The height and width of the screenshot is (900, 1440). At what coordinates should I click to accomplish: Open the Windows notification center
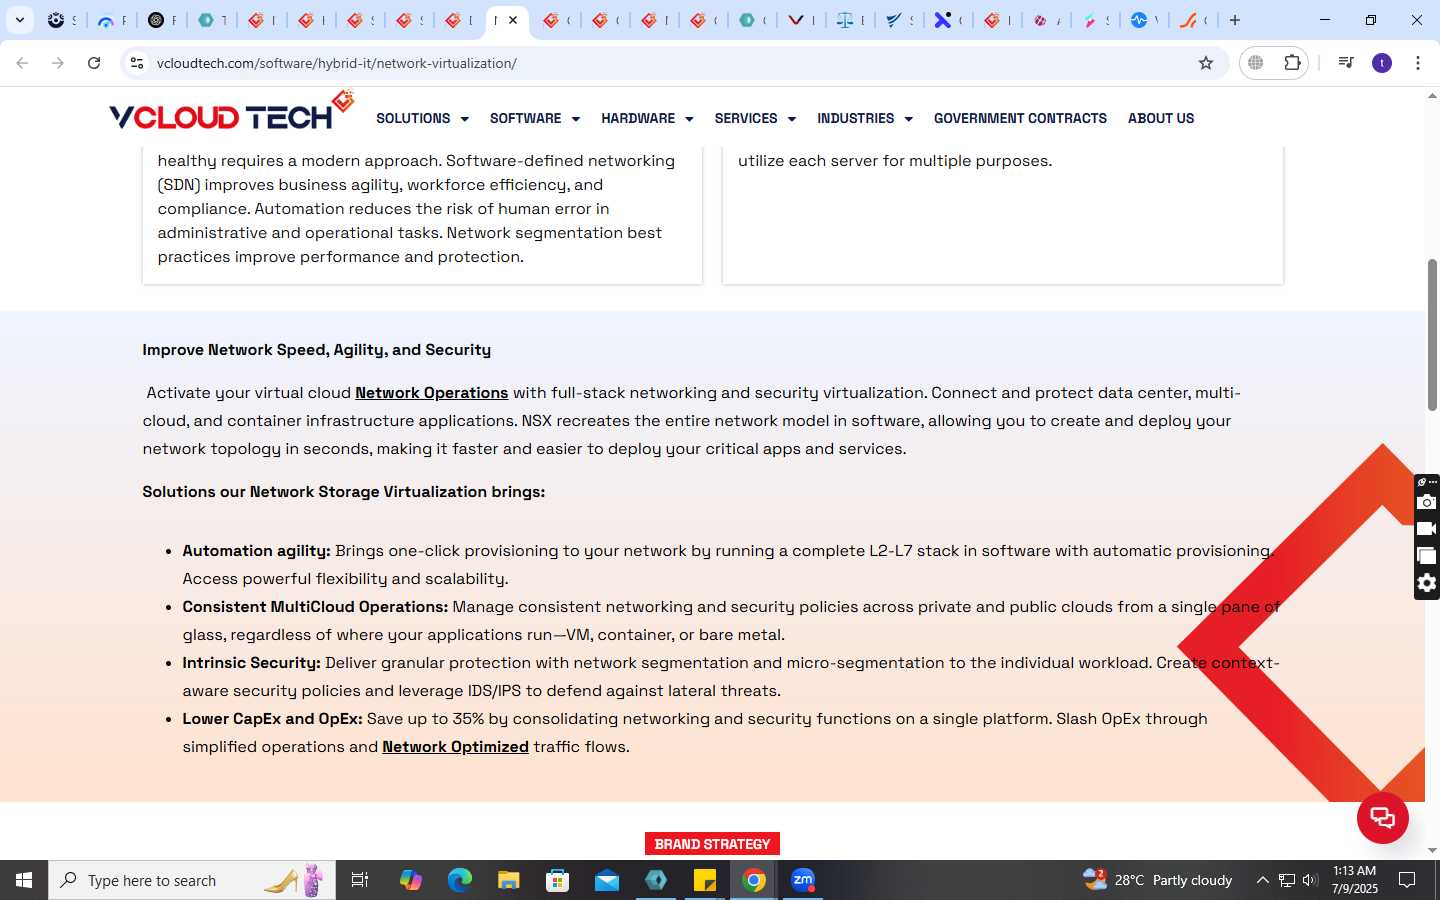click(1407, 880)
